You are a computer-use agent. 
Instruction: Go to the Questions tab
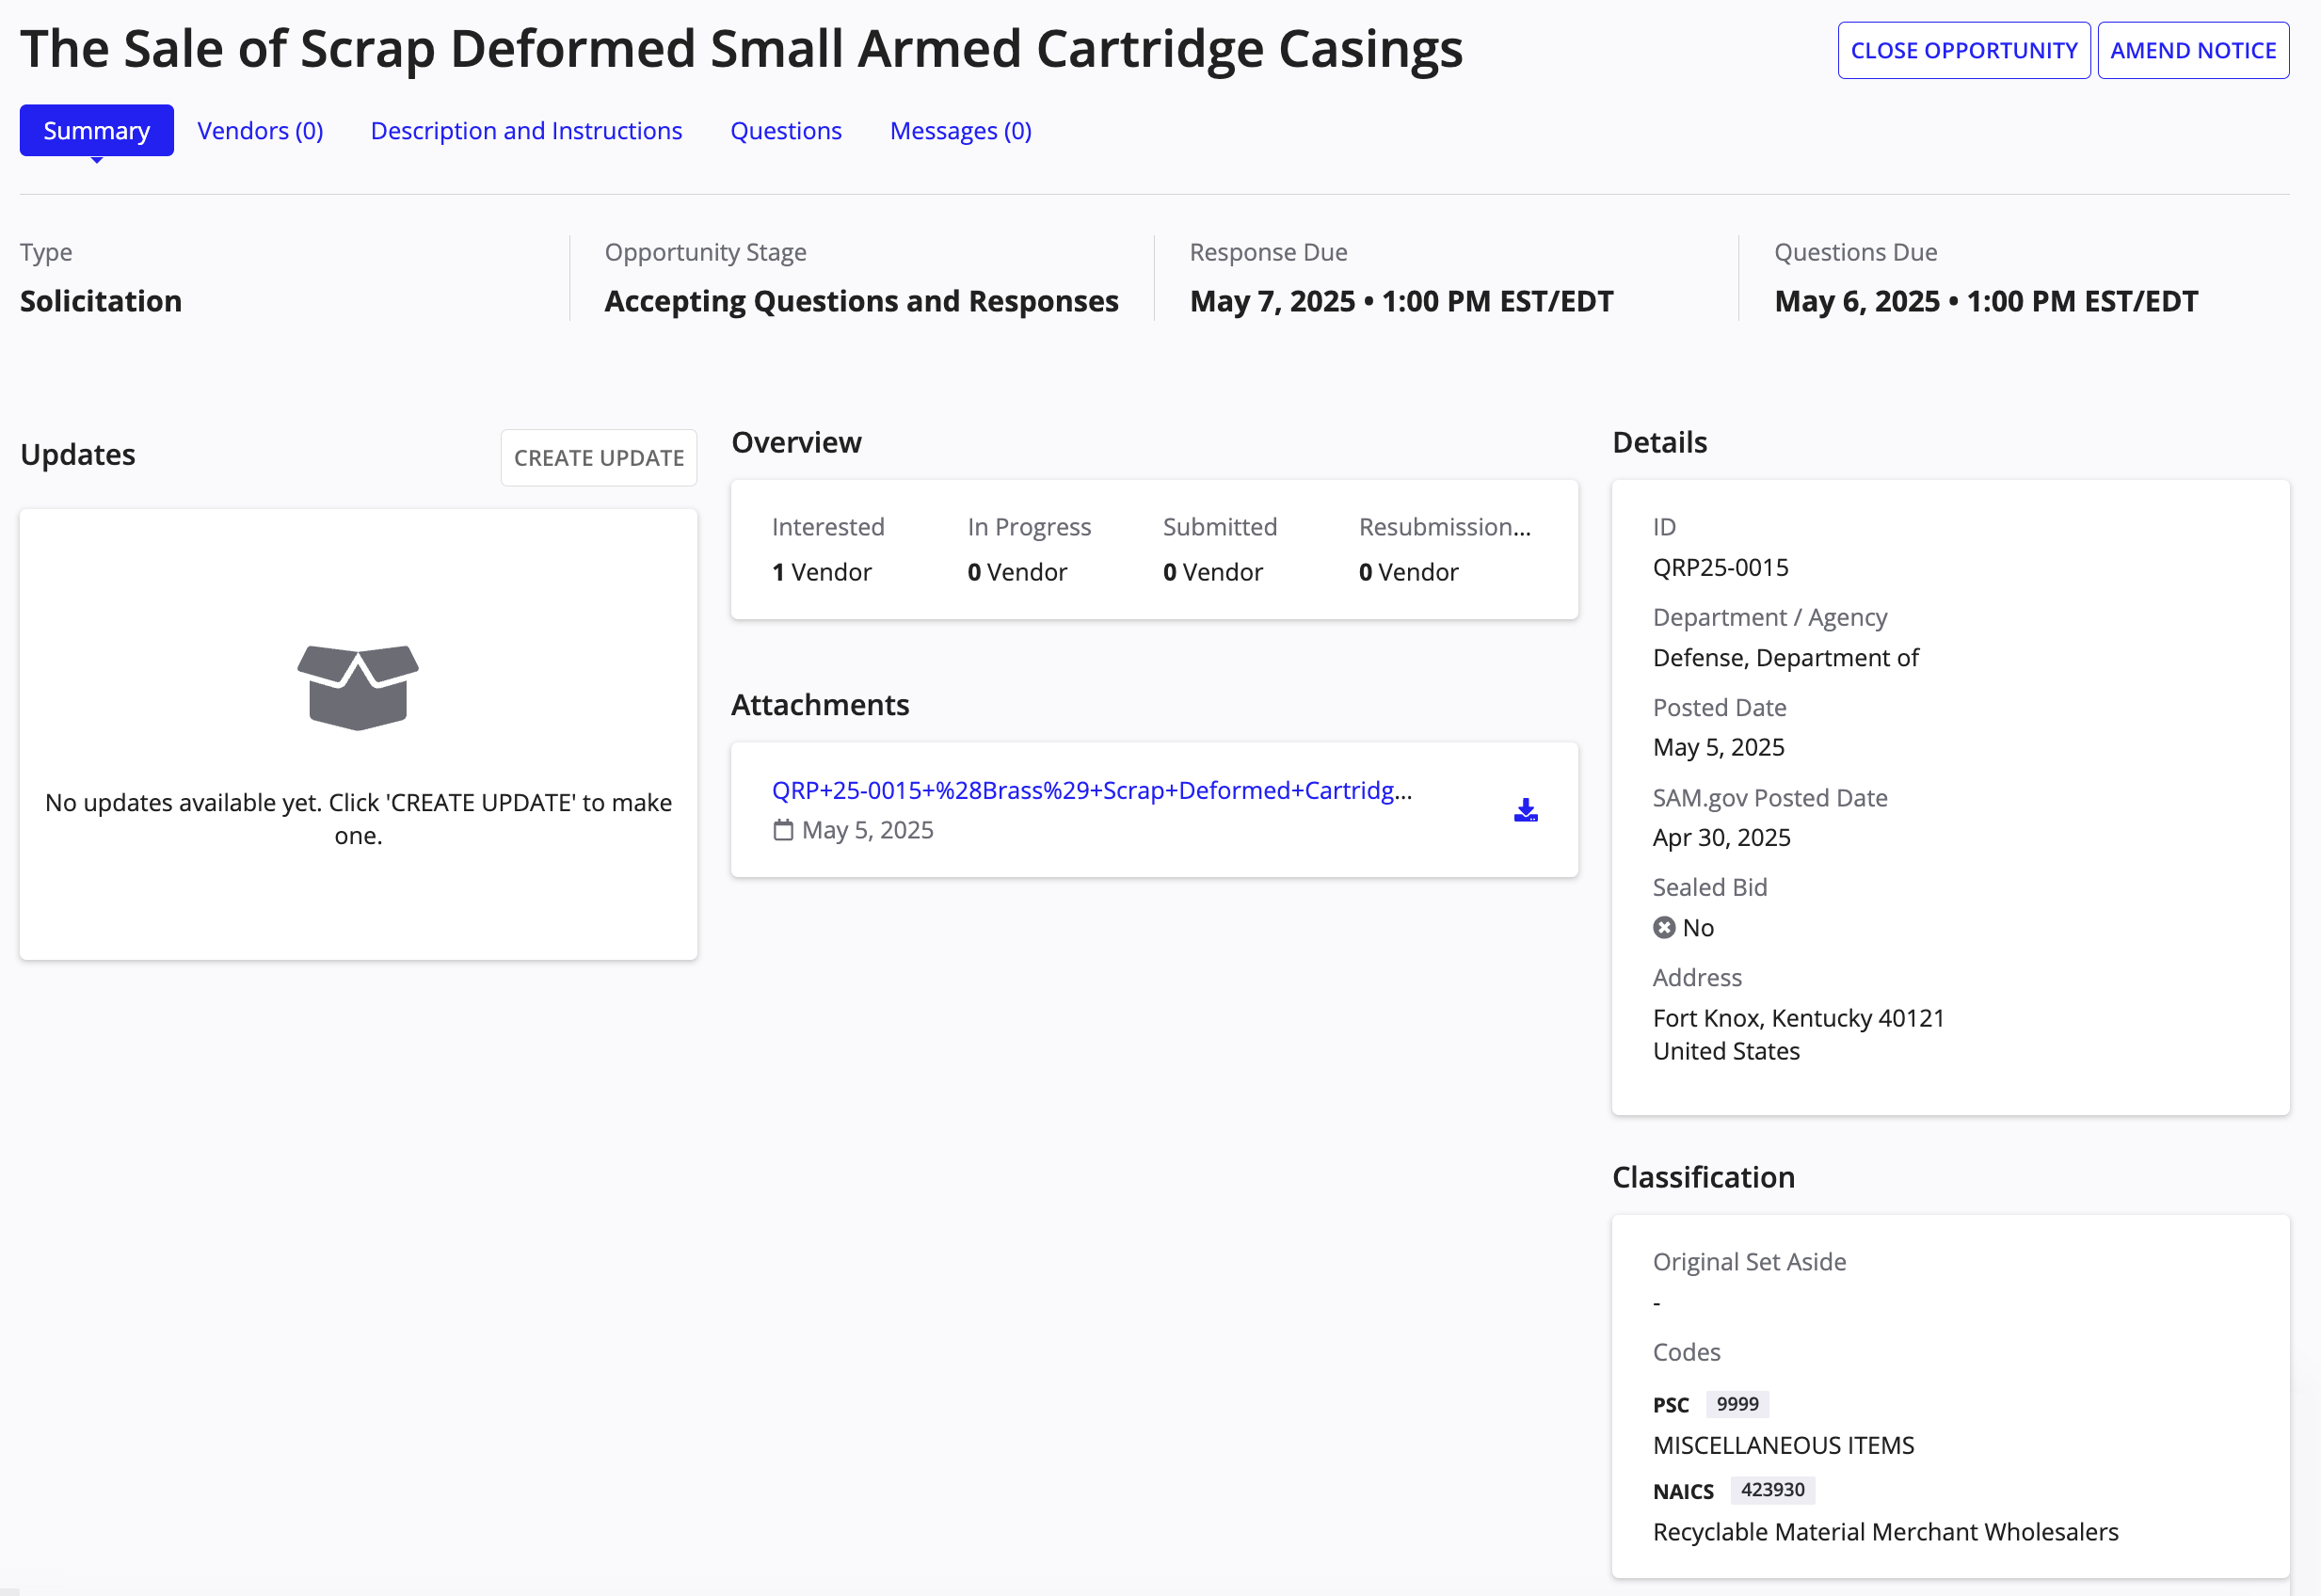click(786, 131)
